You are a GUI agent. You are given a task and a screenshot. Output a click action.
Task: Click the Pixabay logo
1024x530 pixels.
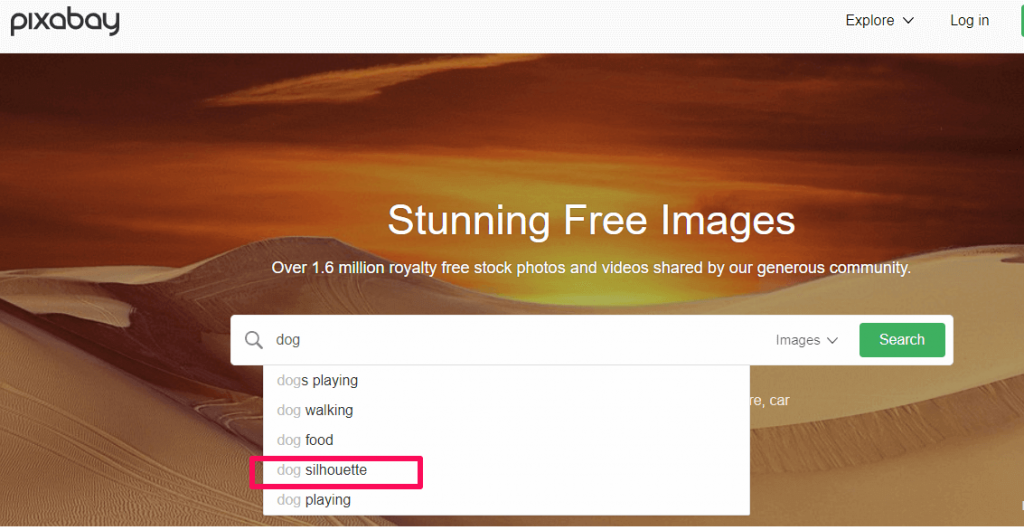[65, 20]
